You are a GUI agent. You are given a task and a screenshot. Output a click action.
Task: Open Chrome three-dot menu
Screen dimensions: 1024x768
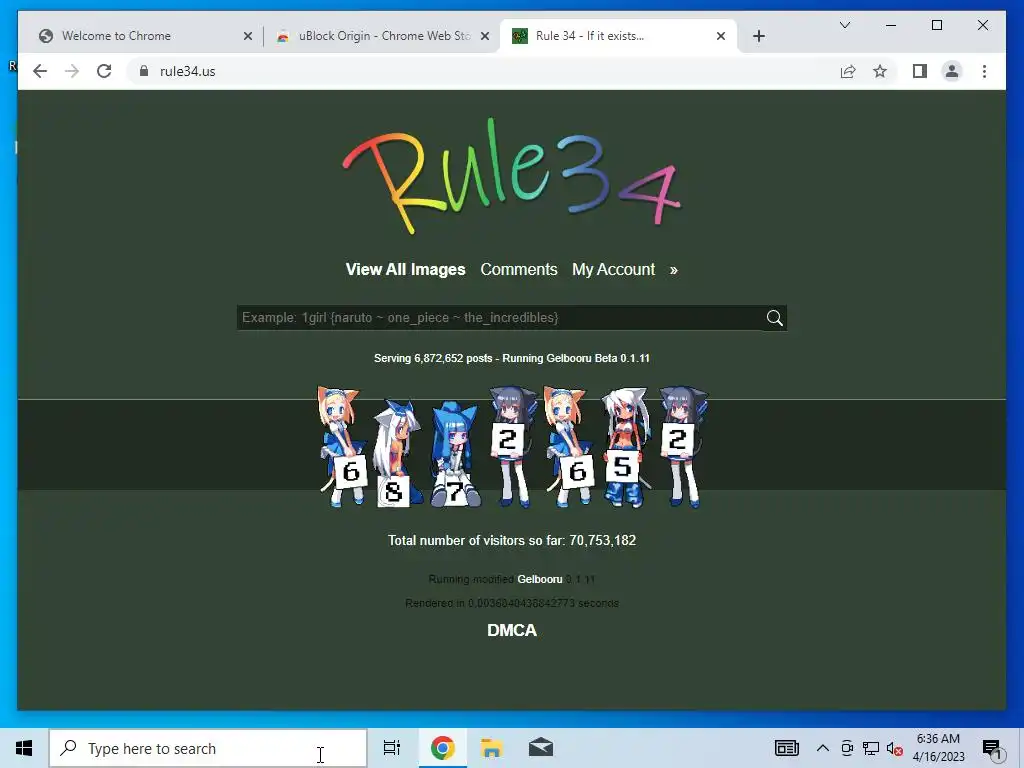984,71
